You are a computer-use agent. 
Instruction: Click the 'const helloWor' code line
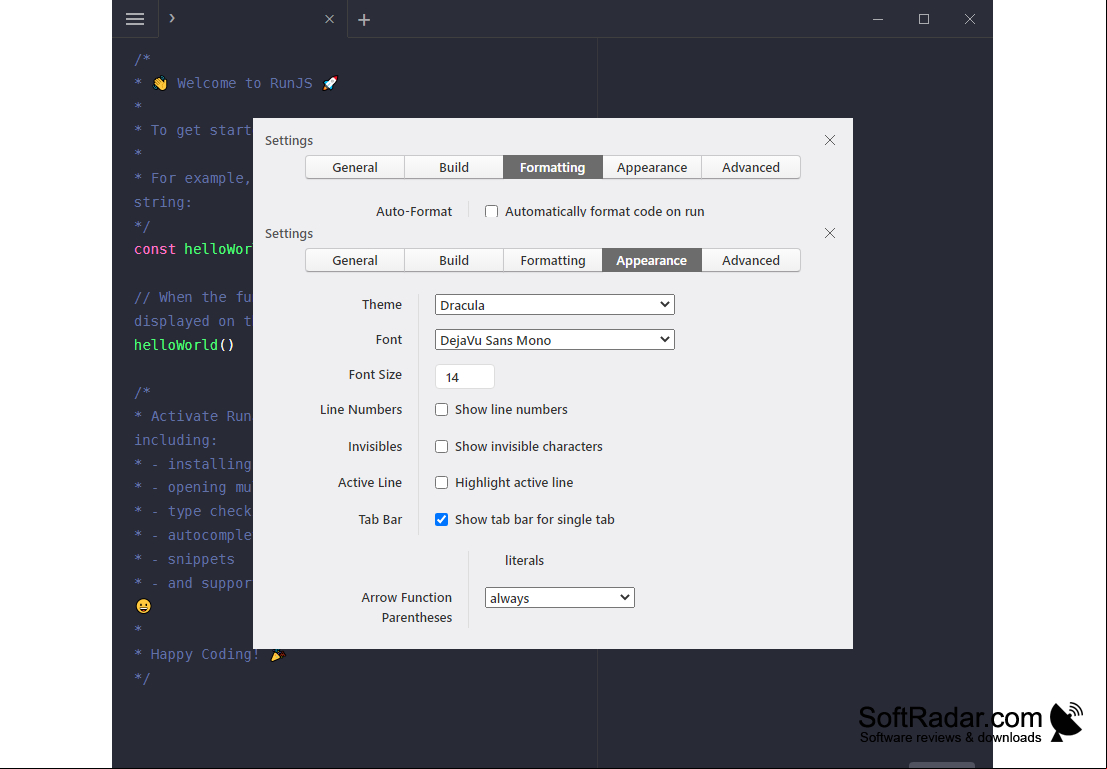tap(193, 249)
